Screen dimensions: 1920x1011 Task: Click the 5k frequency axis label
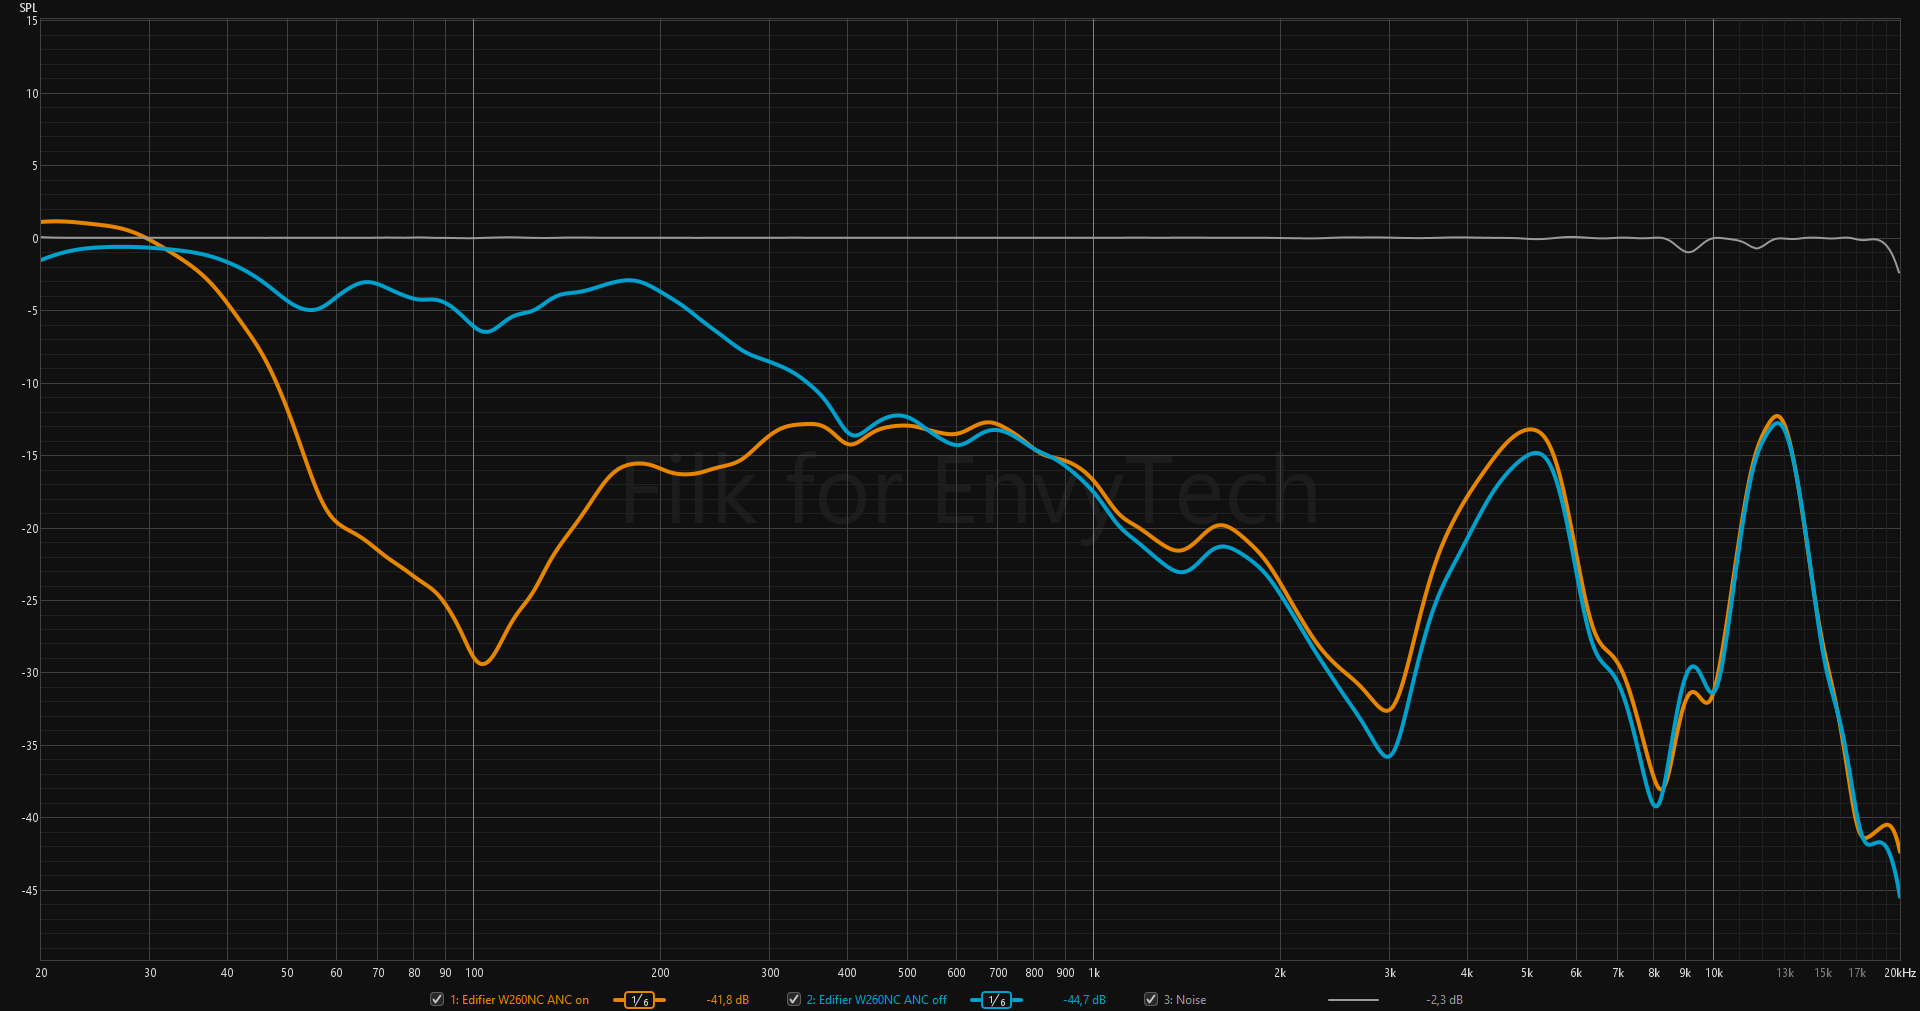tap(1527, 973)
